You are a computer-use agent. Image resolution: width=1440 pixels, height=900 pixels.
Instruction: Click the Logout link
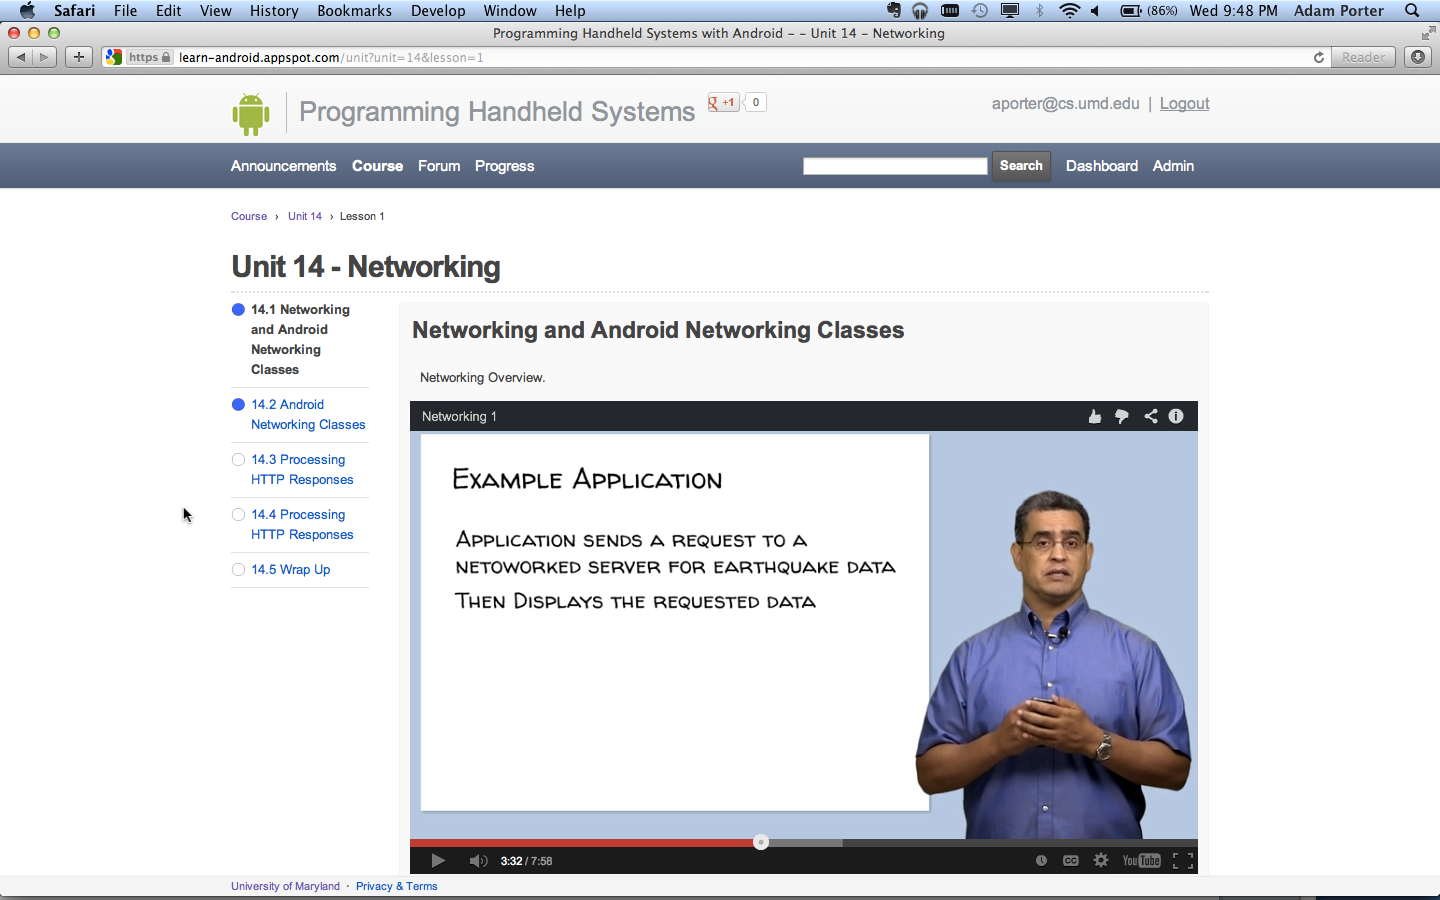[1184, 104]
